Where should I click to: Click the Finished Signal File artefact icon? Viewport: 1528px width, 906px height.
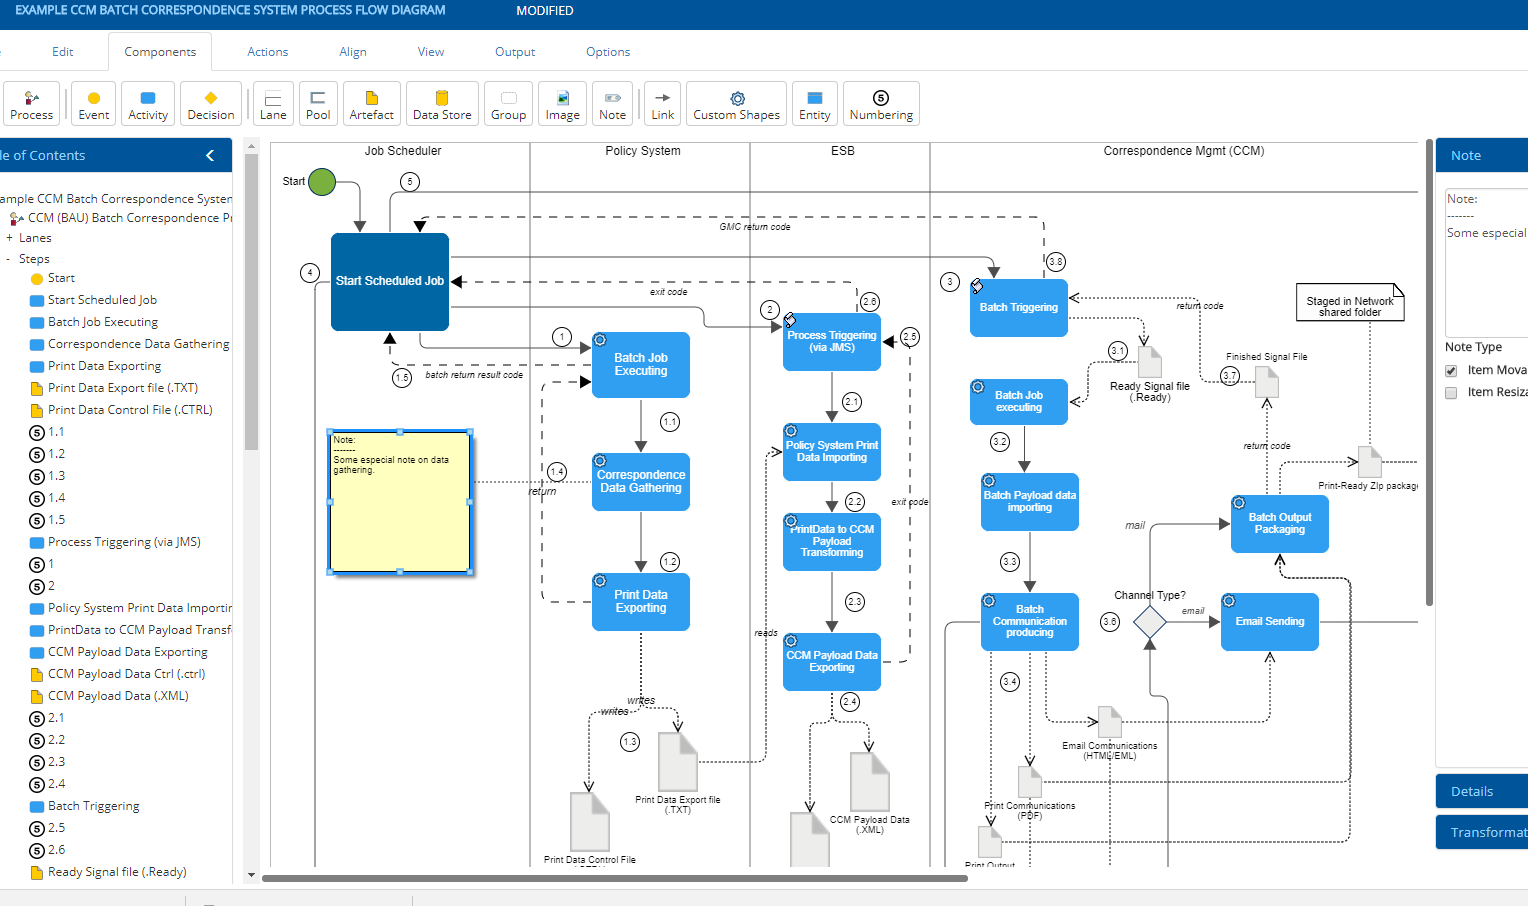point(1267,381)
